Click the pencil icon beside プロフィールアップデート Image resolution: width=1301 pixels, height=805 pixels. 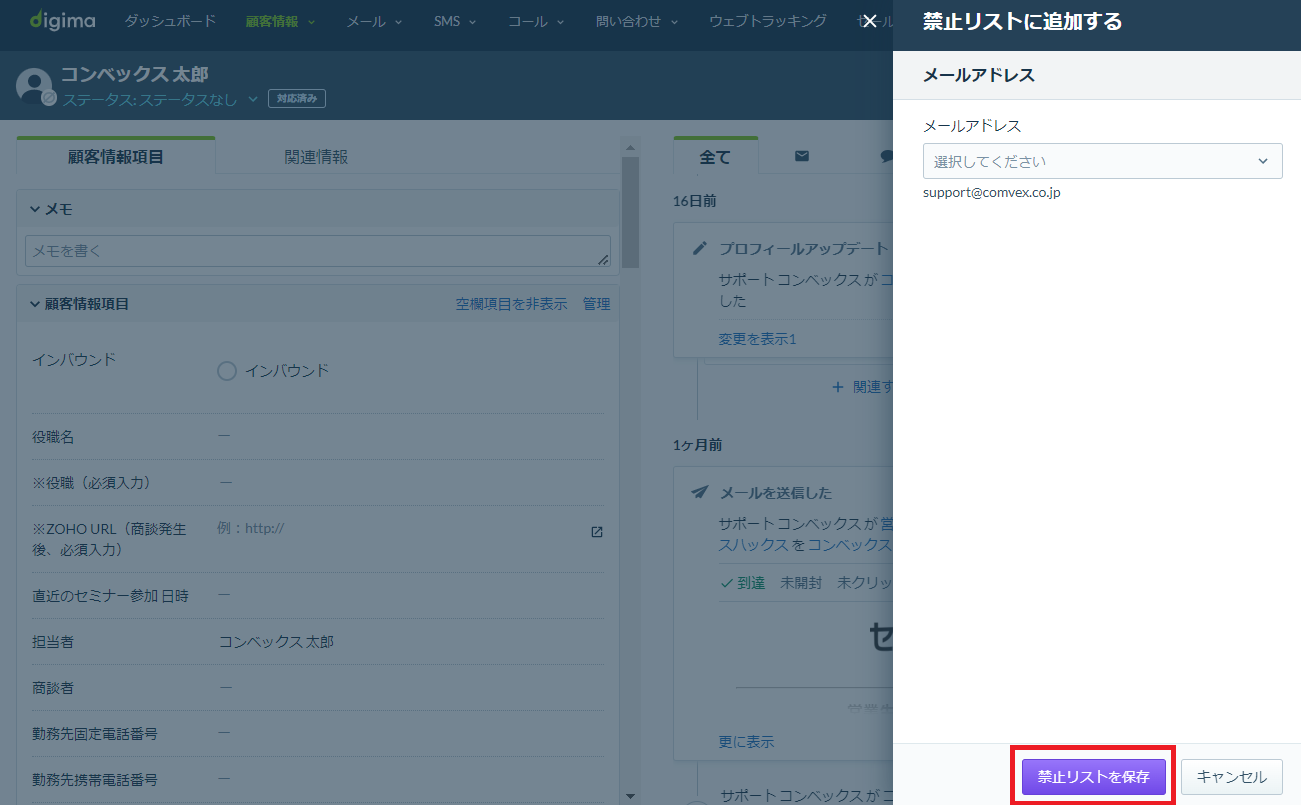click(x=701, y=248)
